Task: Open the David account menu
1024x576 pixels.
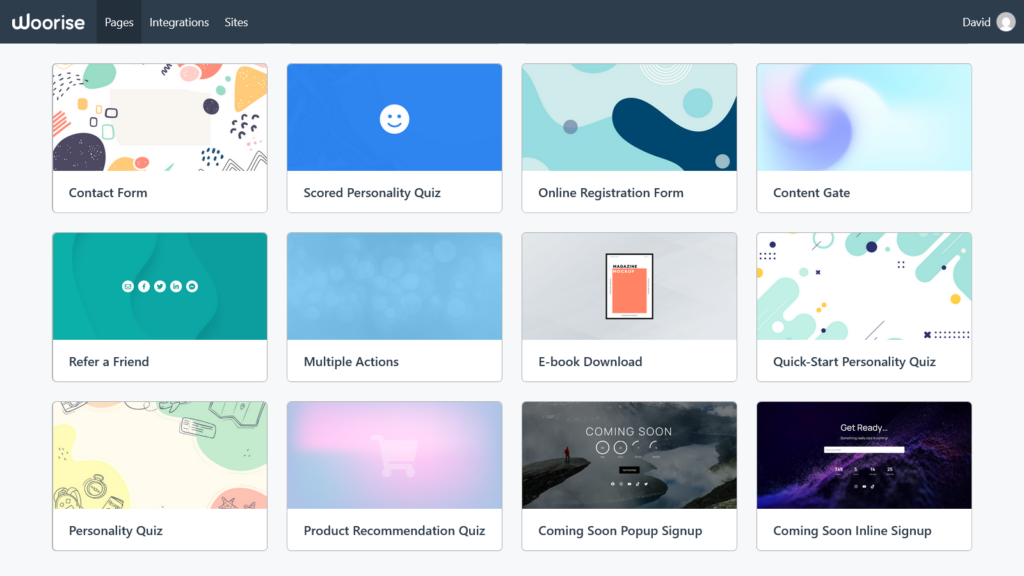Action: [976, 22]
